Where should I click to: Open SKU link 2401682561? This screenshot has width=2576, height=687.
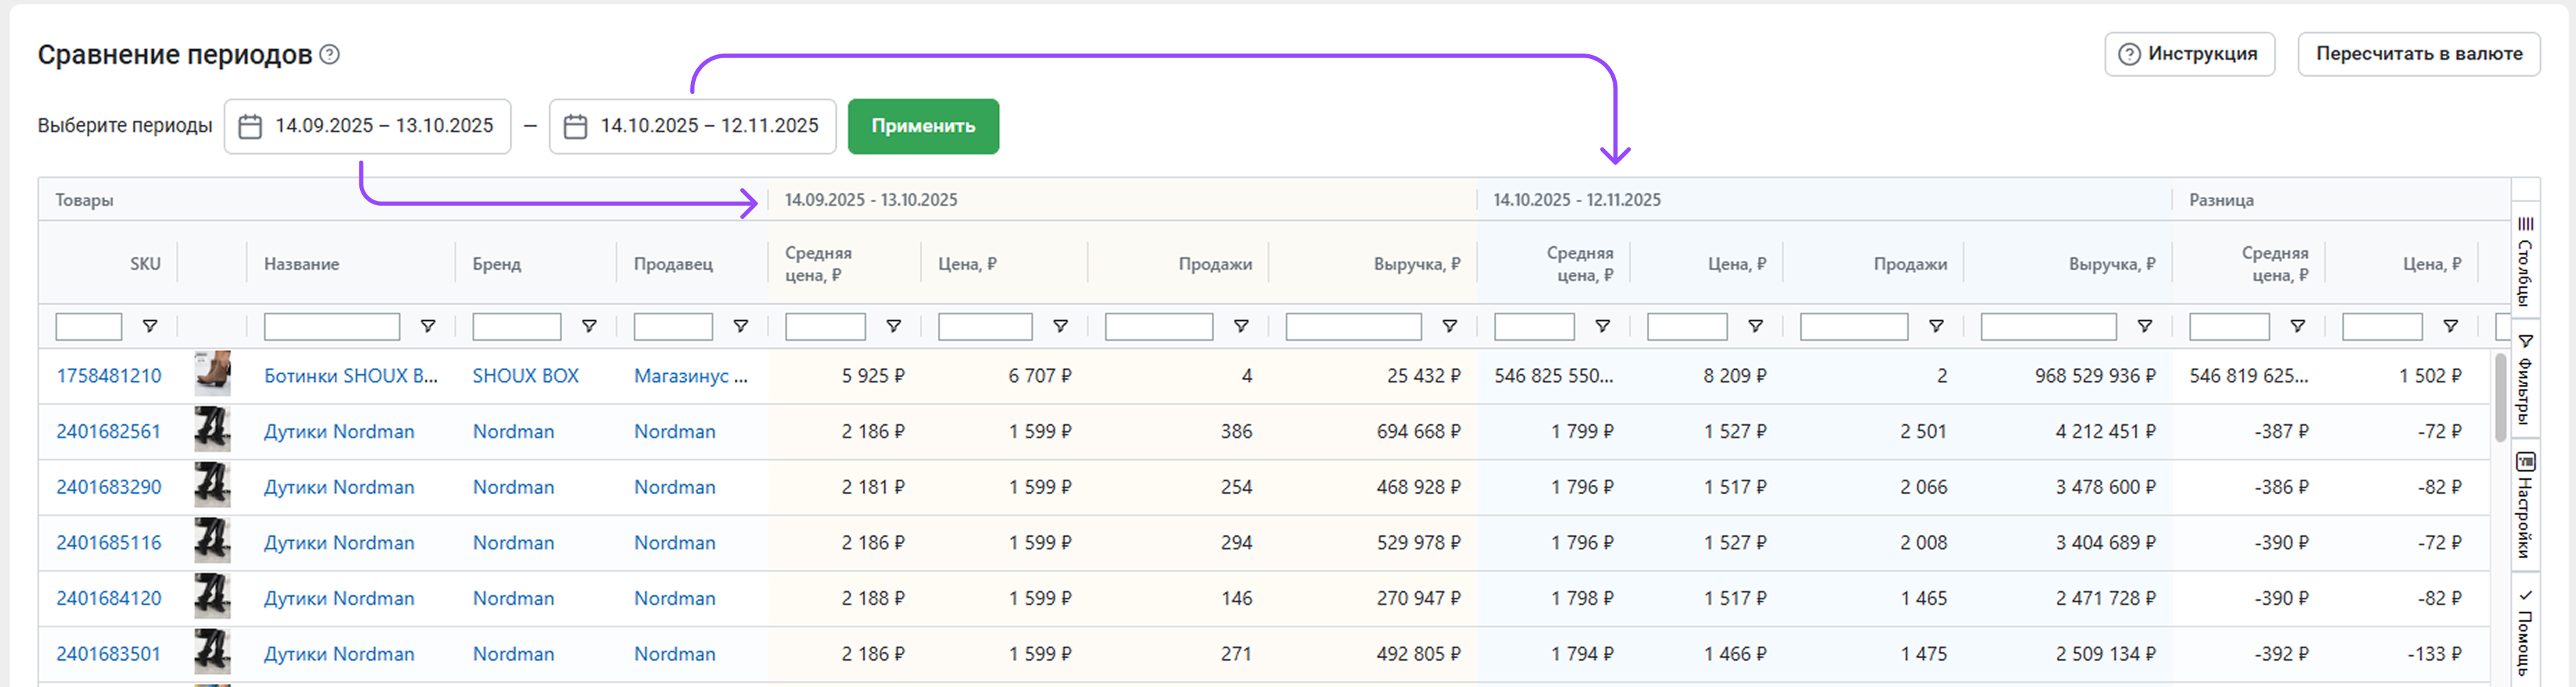108,432
